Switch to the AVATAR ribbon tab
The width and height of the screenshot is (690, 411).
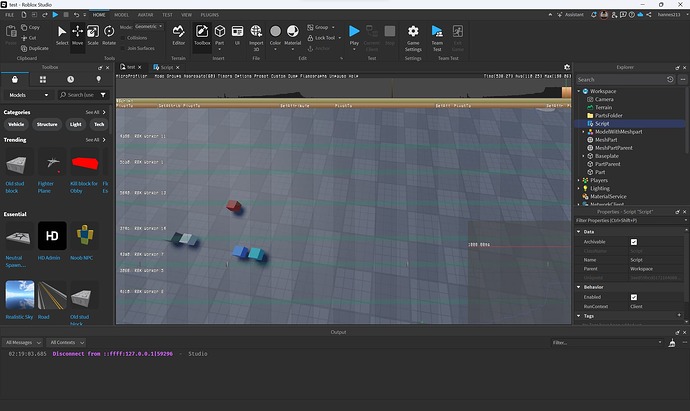coord(145,15)
